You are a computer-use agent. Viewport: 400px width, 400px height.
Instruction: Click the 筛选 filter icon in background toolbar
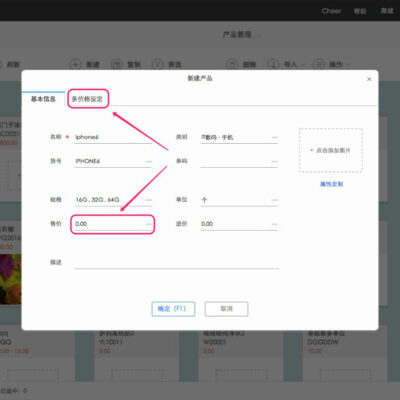[x=158, y=64]
